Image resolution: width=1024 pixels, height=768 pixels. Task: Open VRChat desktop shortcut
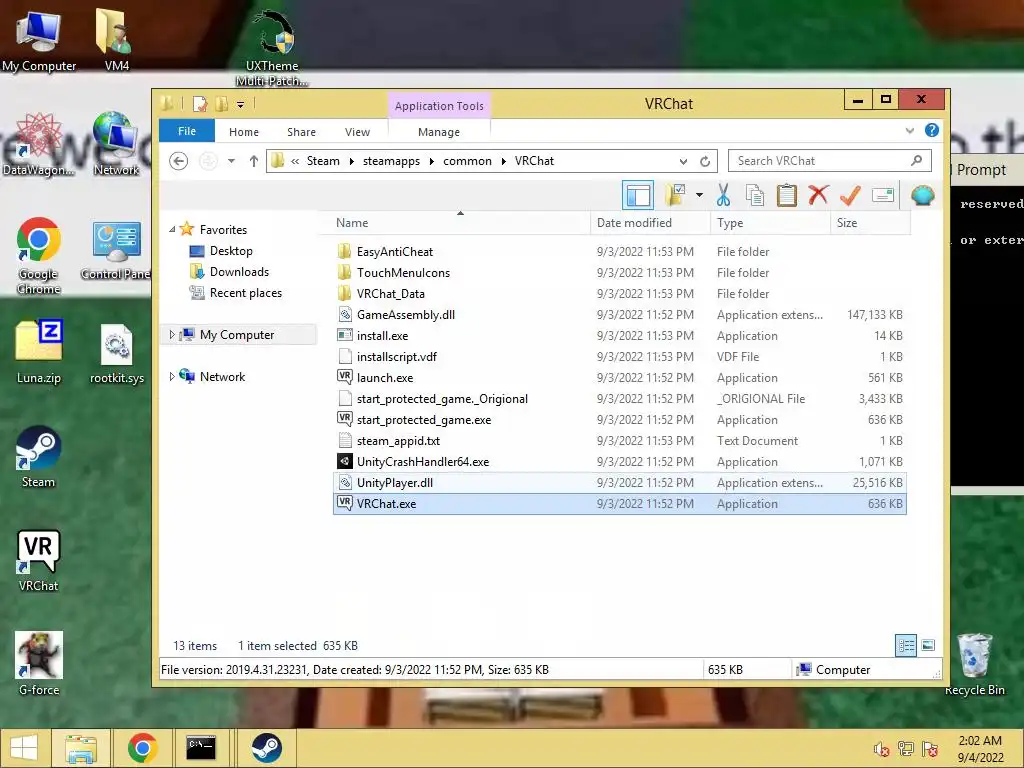39,560
